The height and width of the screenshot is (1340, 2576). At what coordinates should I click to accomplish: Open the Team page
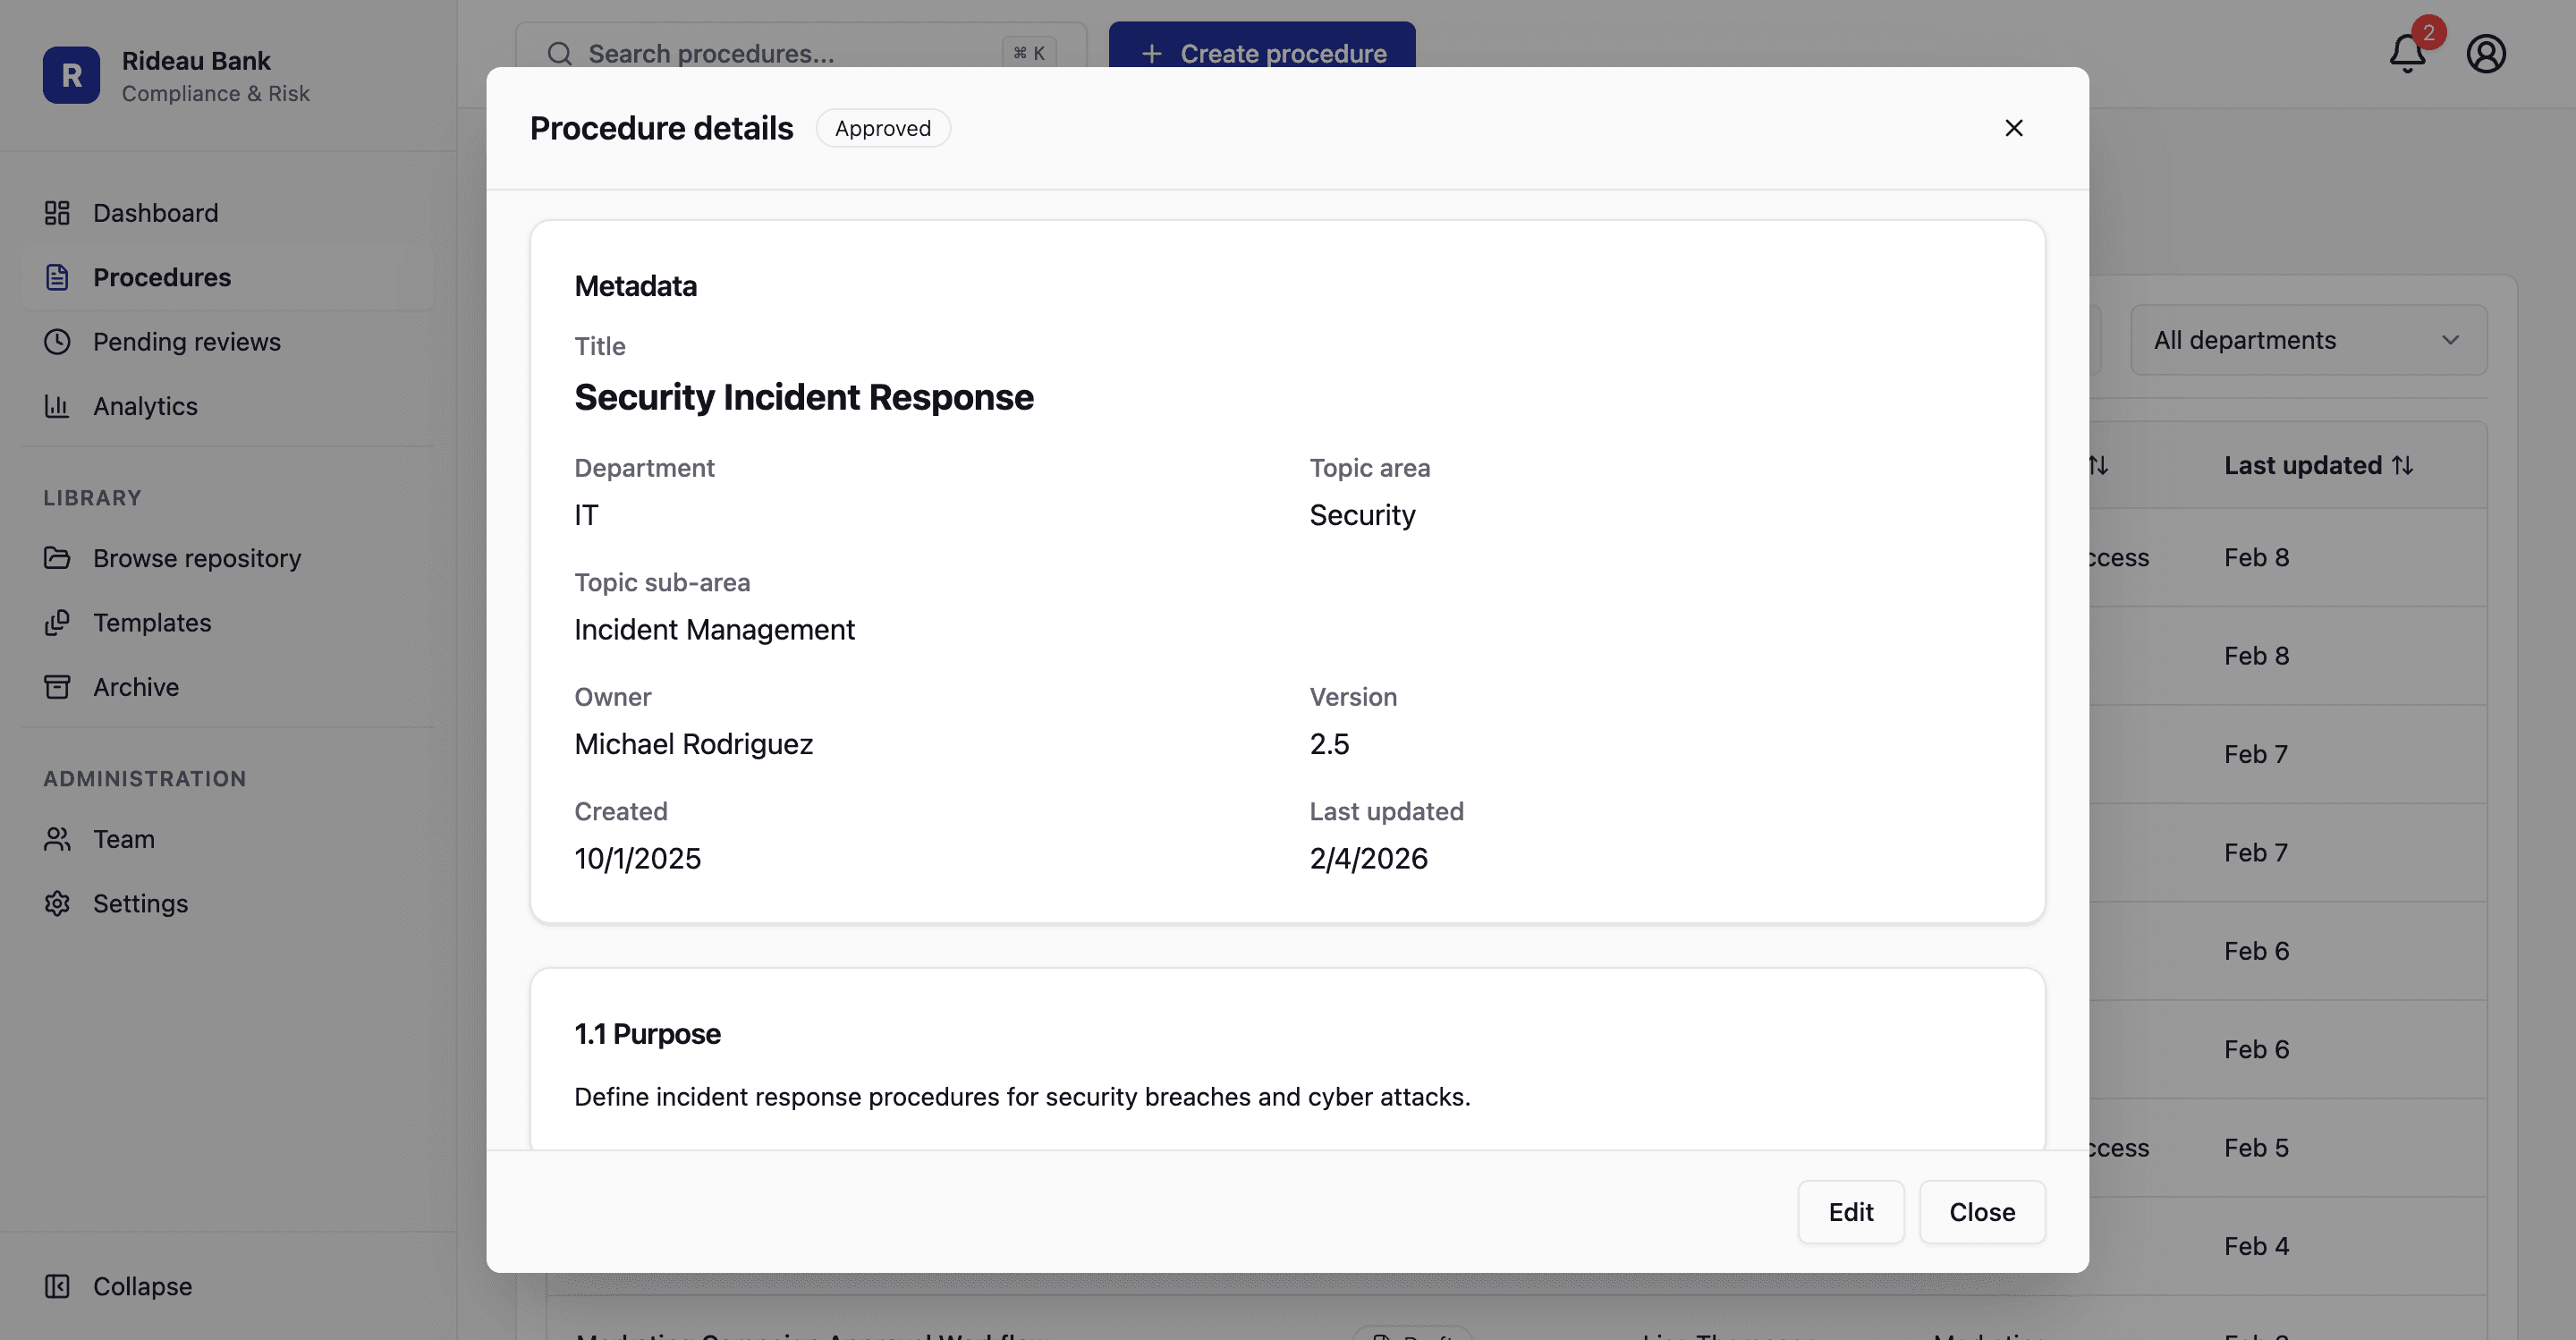(x=124, y=839)
